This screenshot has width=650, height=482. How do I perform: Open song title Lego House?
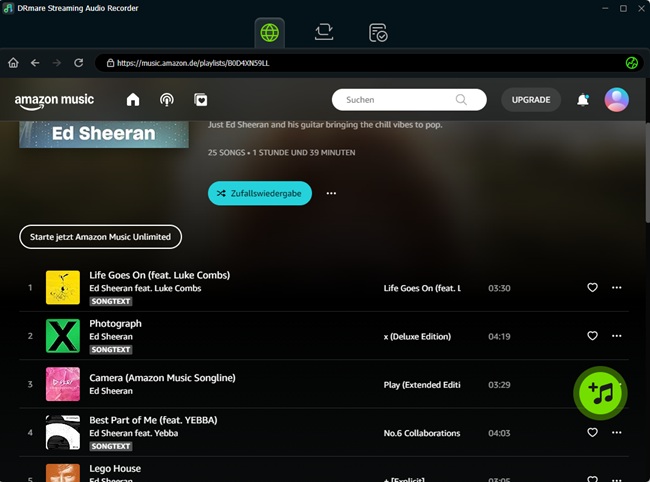click(115, 469)
